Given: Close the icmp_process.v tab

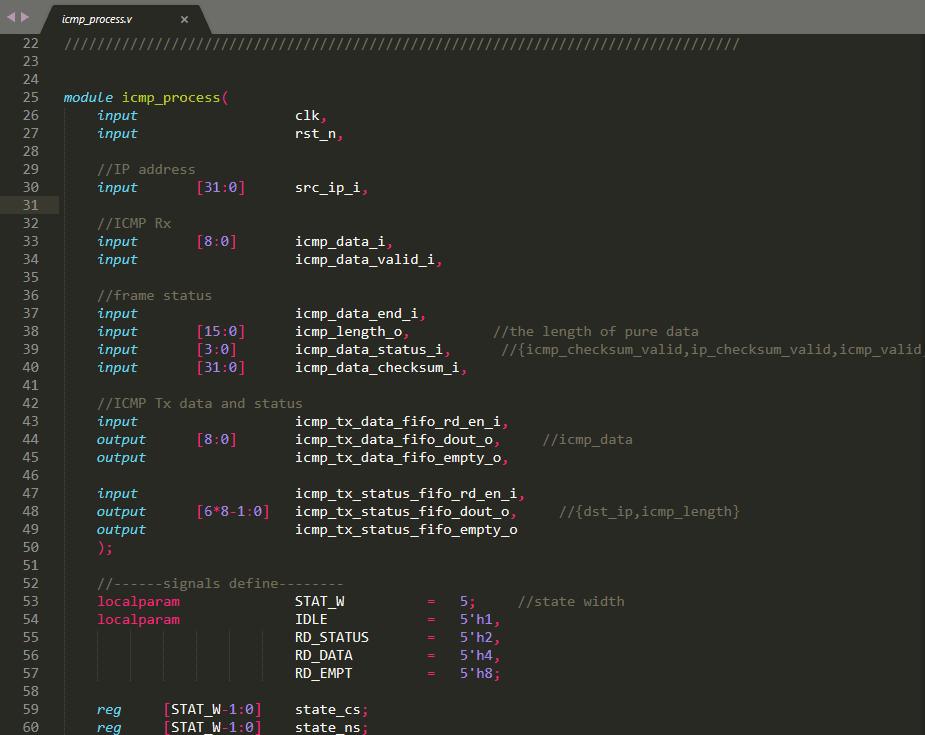Looking at the screenshot, I should (184, 19).
